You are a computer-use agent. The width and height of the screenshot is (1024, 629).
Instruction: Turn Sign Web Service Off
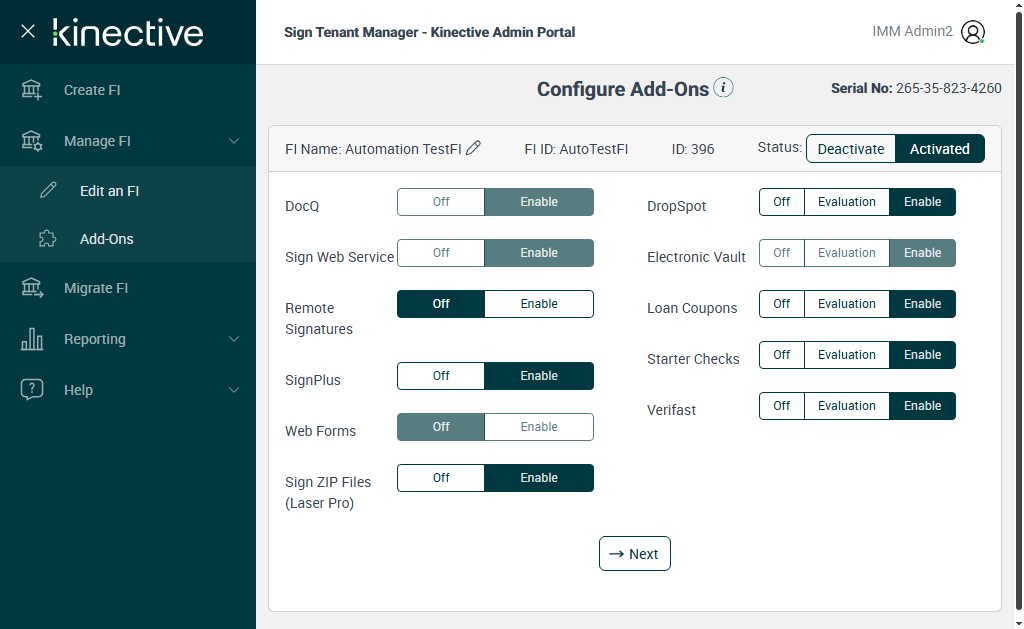pos(441,253)
